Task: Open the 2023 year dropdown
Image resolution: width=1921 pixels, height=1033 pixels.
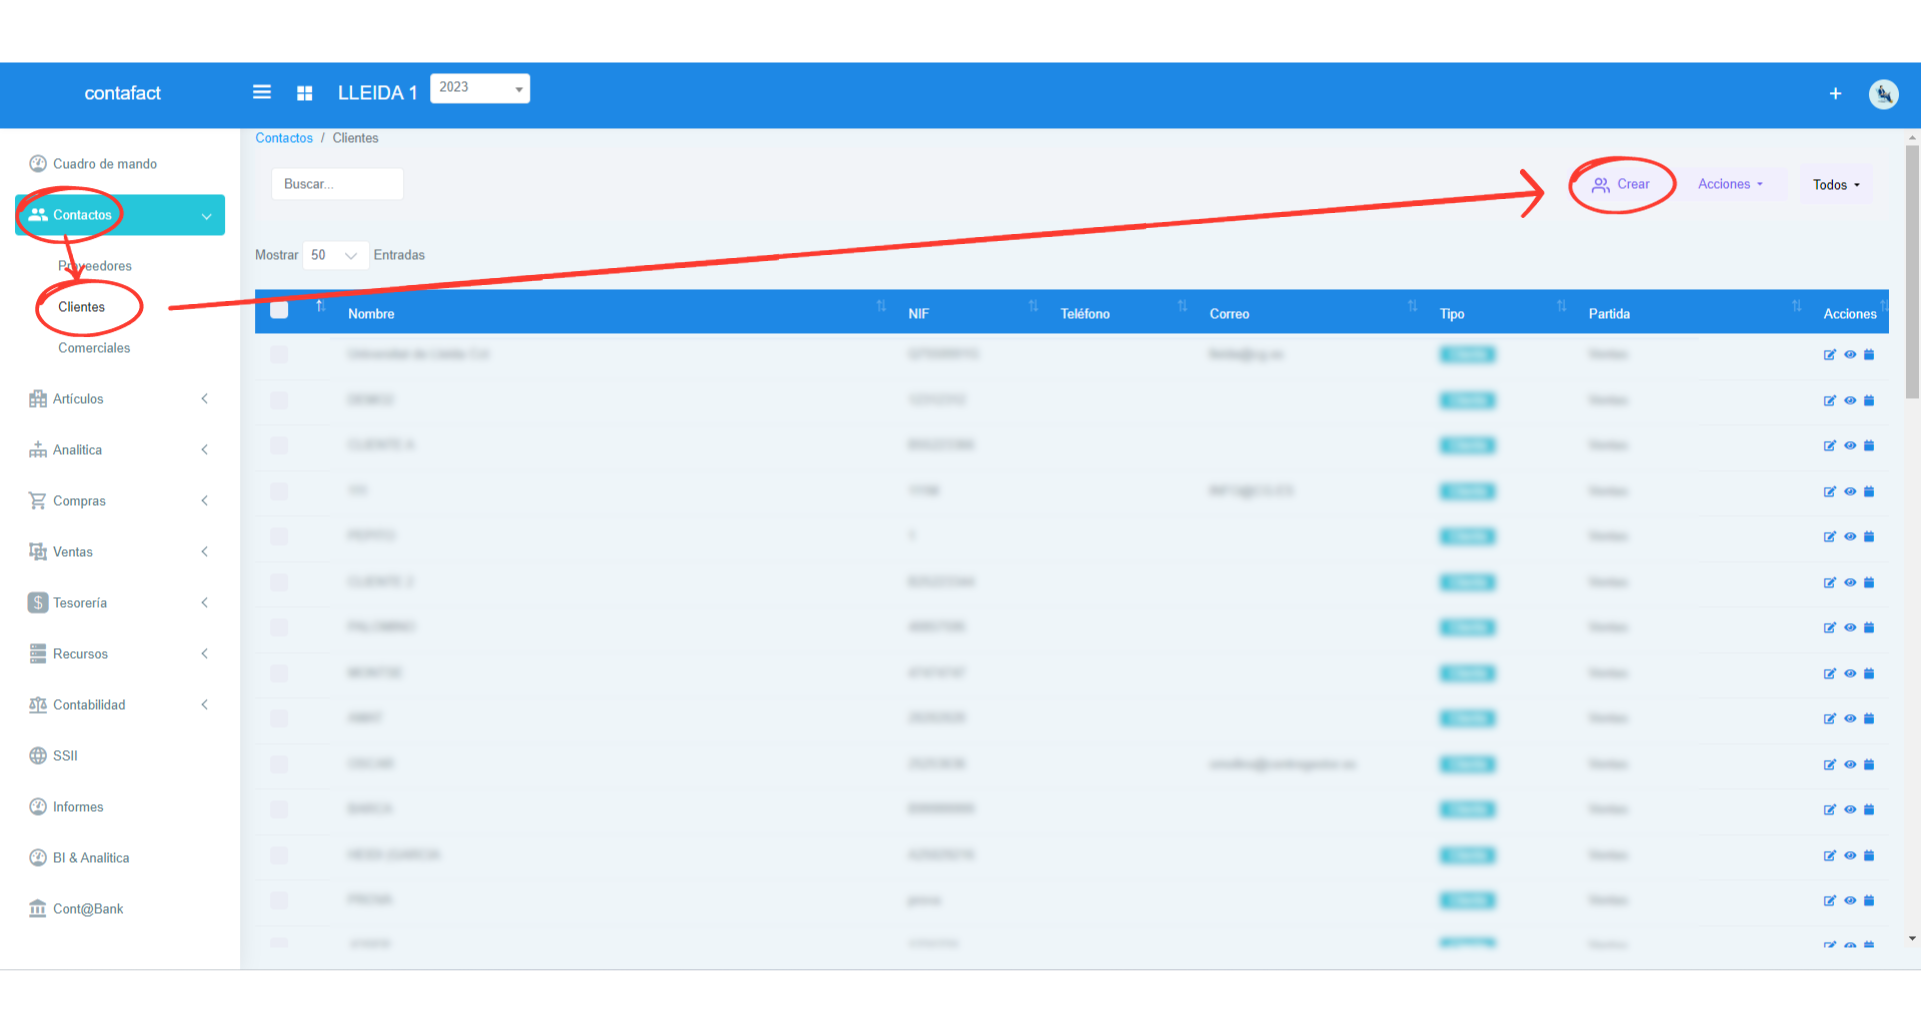Action: tap(480, 88)
